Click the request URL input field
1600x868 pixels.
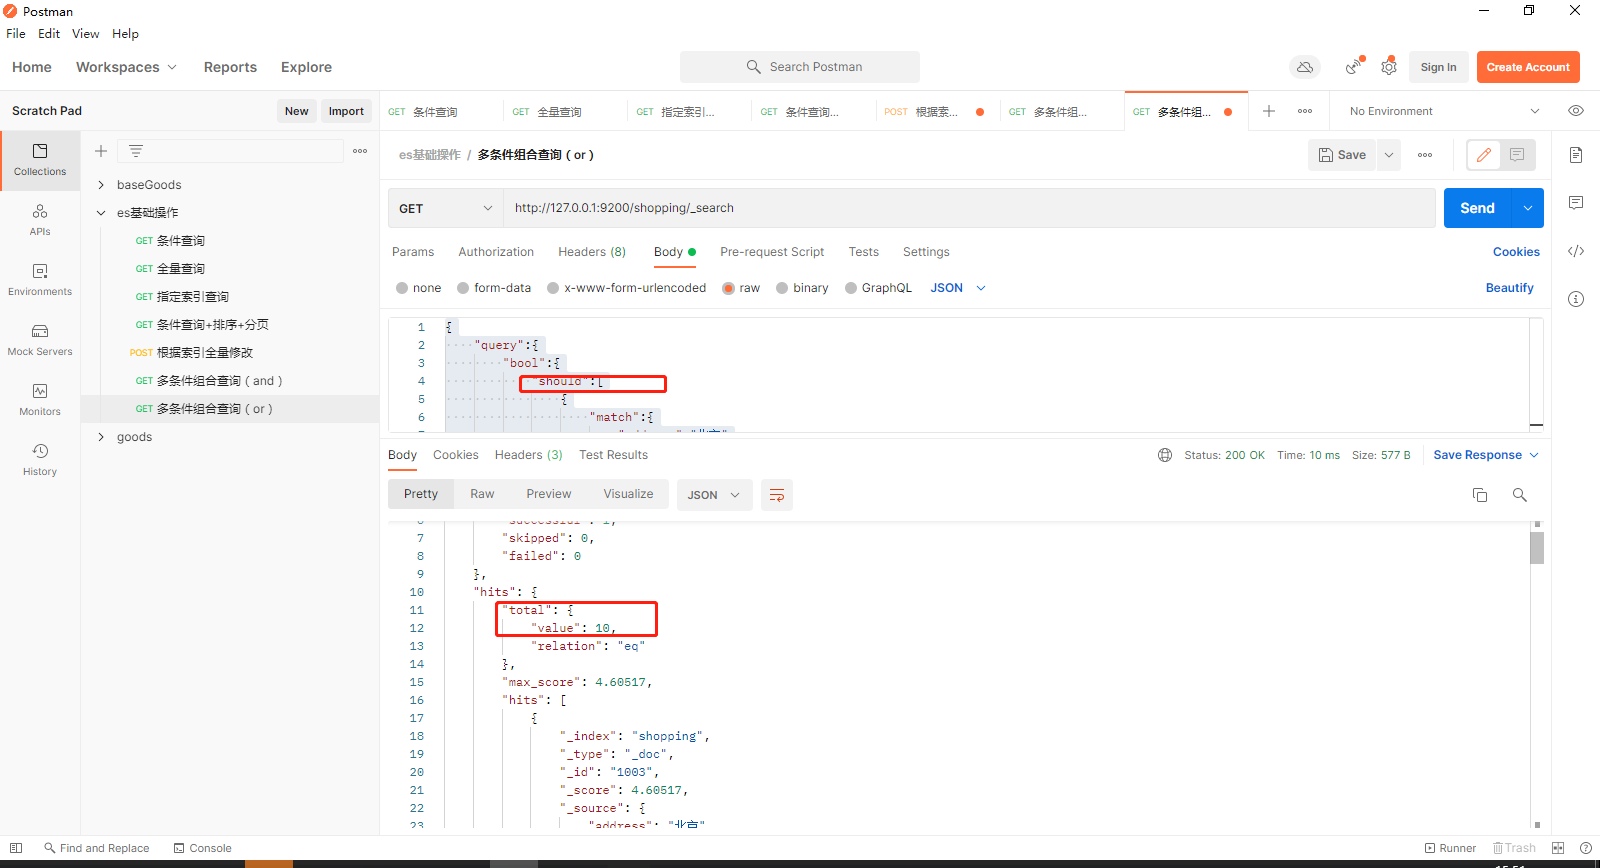968,208
